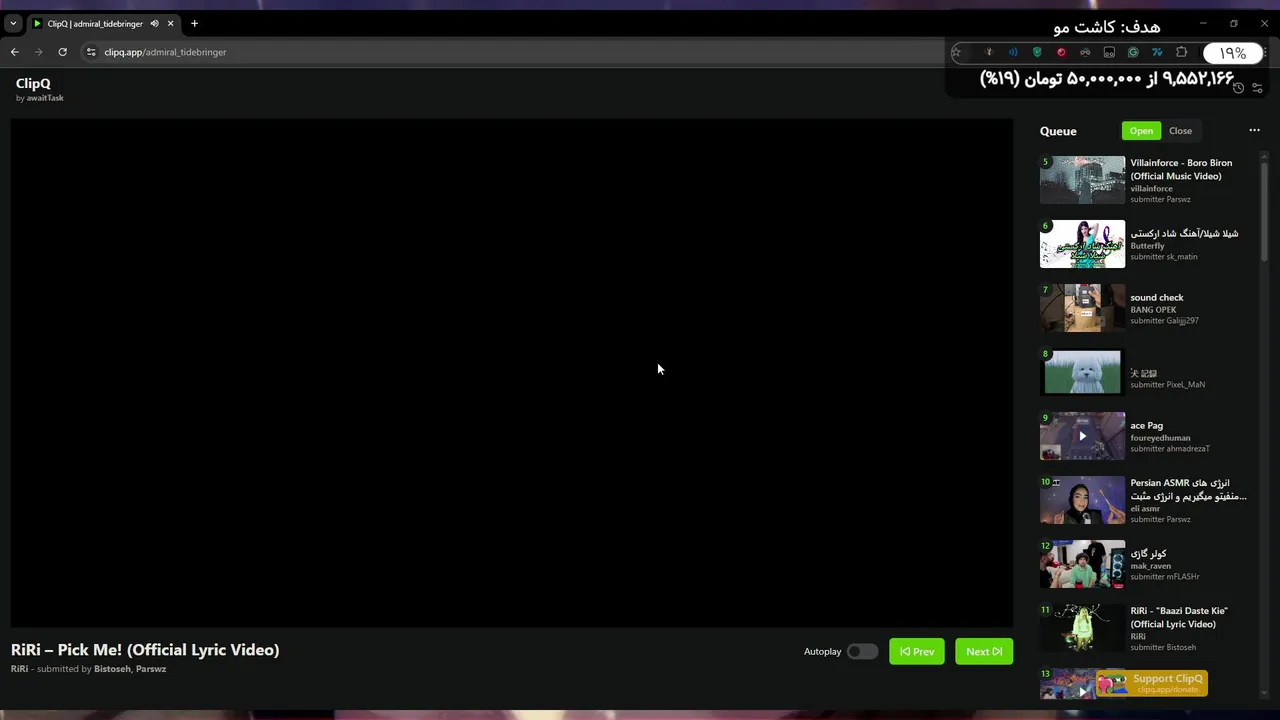Set the queue to Close
The height and width of the screenshot is (720, 1280).
tap(1180, 131)
